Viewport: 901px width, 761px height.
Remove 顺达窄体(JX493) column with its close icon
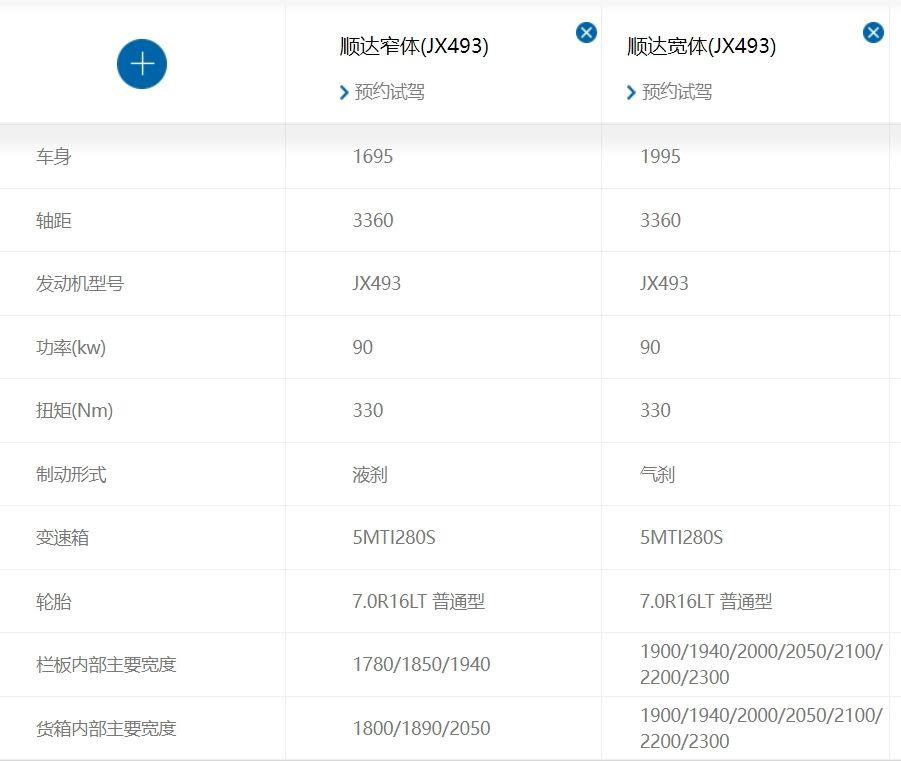[586, 32]
